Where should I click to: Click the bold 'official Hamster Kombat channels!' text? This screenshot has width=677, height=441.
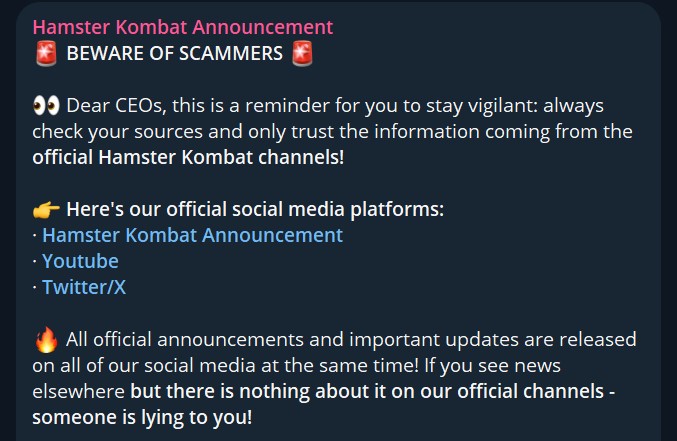tap(186, 157)
